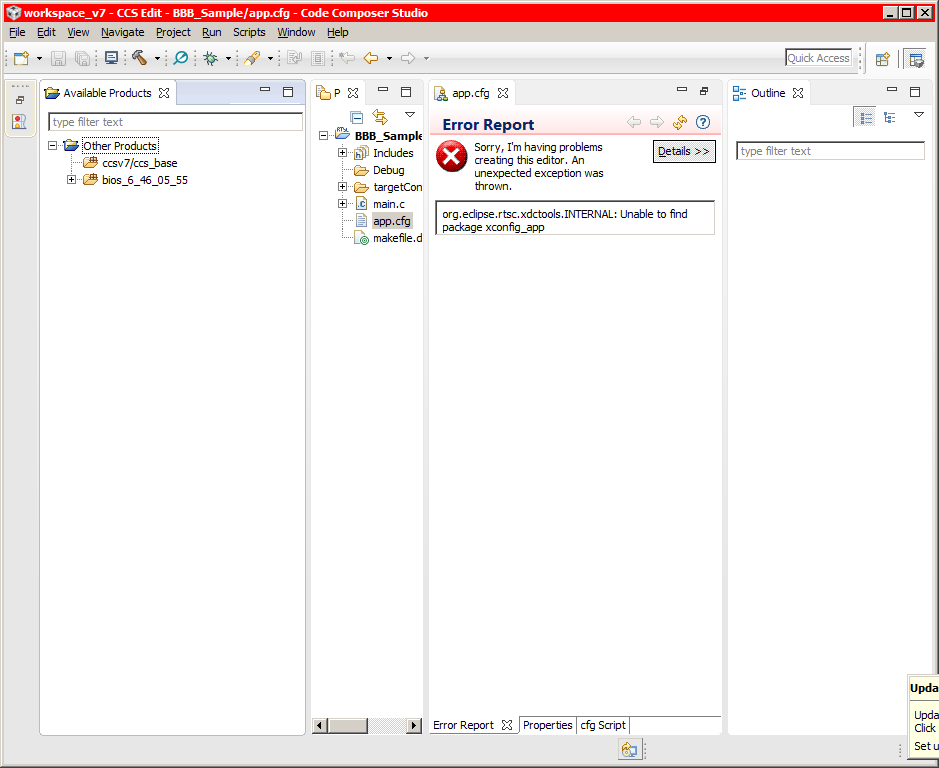Close the app.cfg editor tab
The height and width of the screenshot is (768, 939).
coord(503,93)
